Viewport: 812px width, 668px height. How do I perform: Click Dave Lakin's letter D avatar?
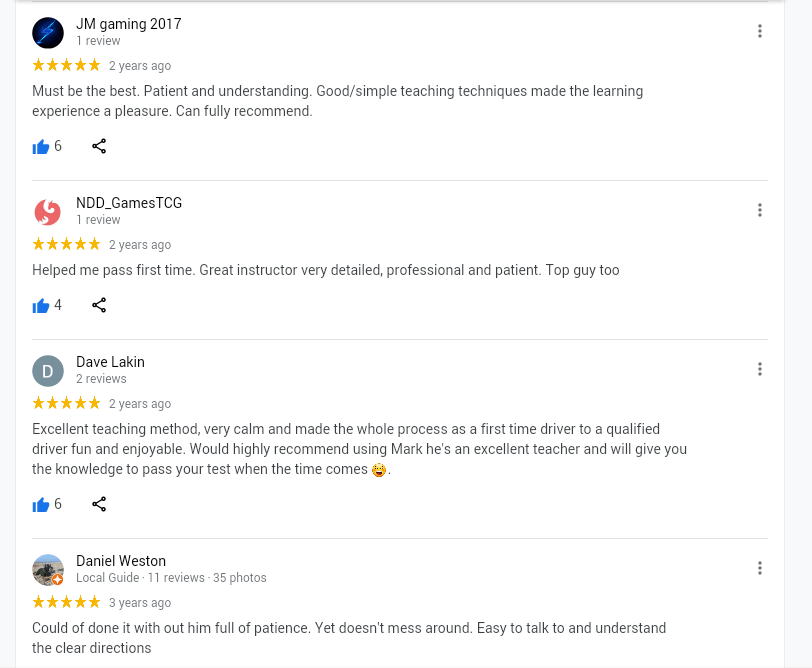point(48,371)
